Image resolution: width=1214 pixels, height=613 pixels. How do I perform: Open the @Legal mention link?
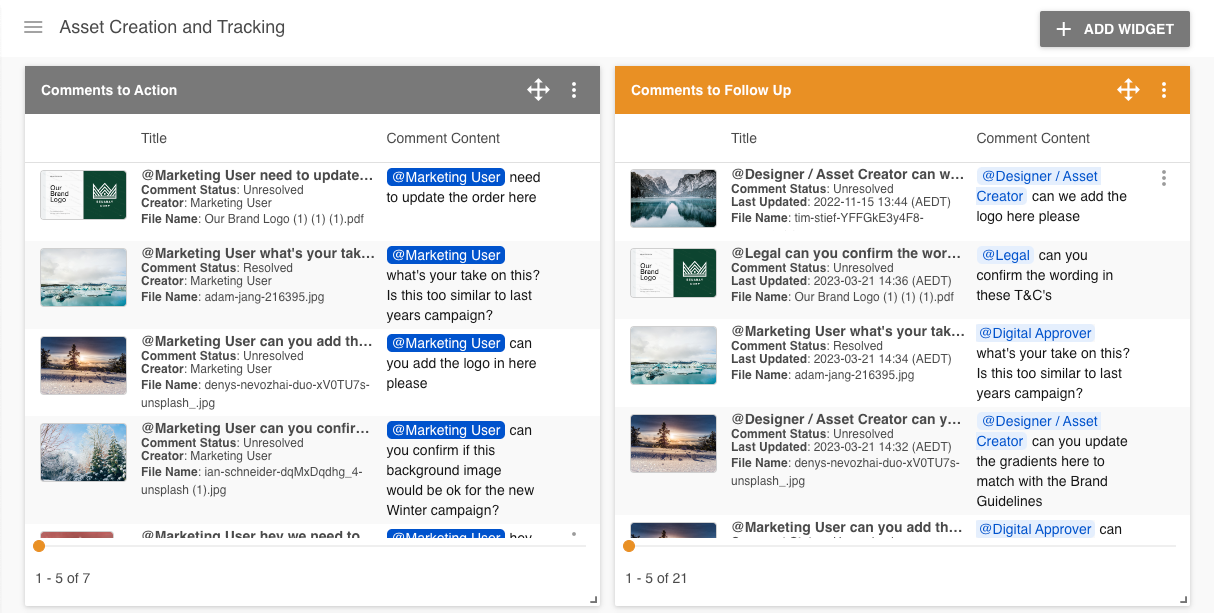tap(1004, 255)
